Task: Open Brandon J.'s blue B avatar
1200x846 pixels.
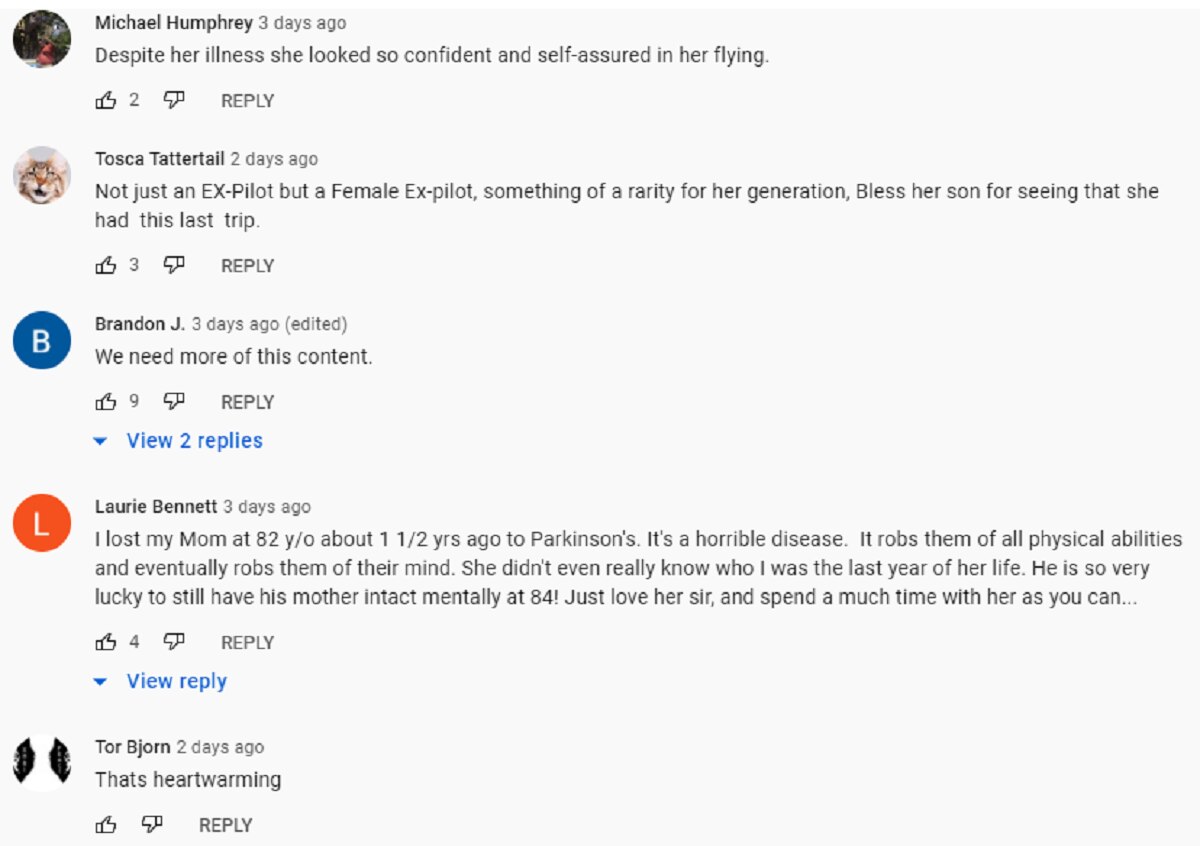Action: (42, 340)
